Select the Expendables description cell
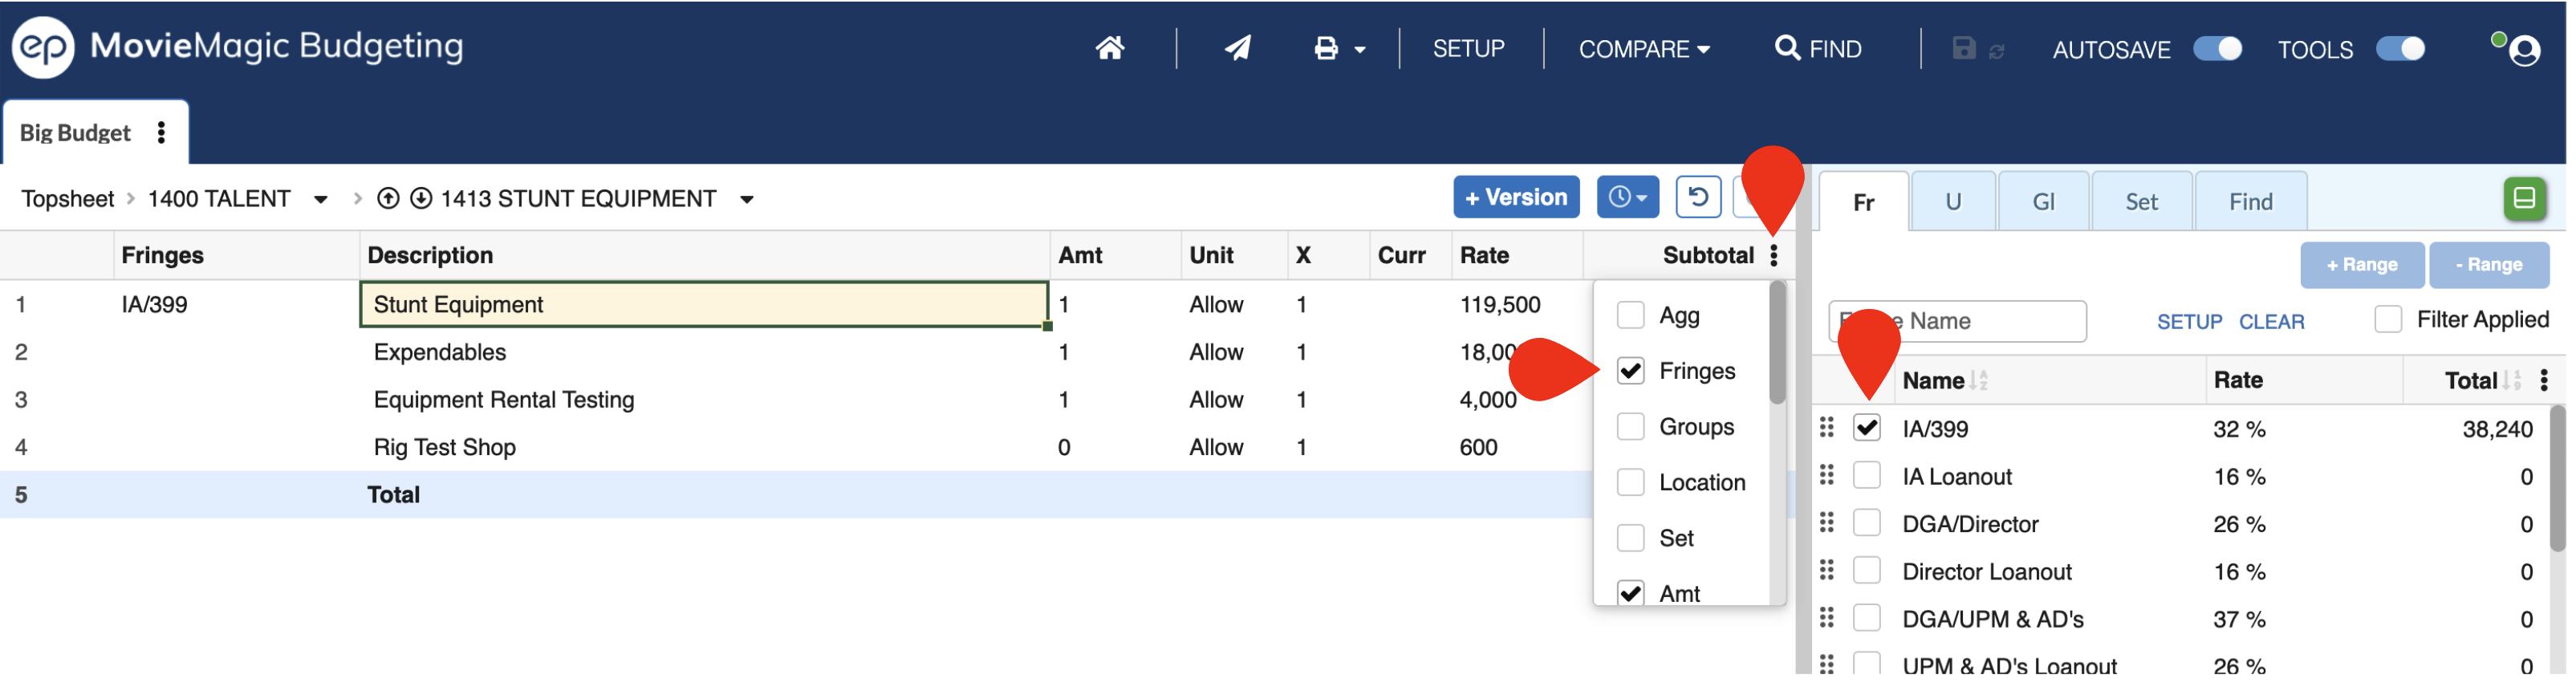 (704, 352)
